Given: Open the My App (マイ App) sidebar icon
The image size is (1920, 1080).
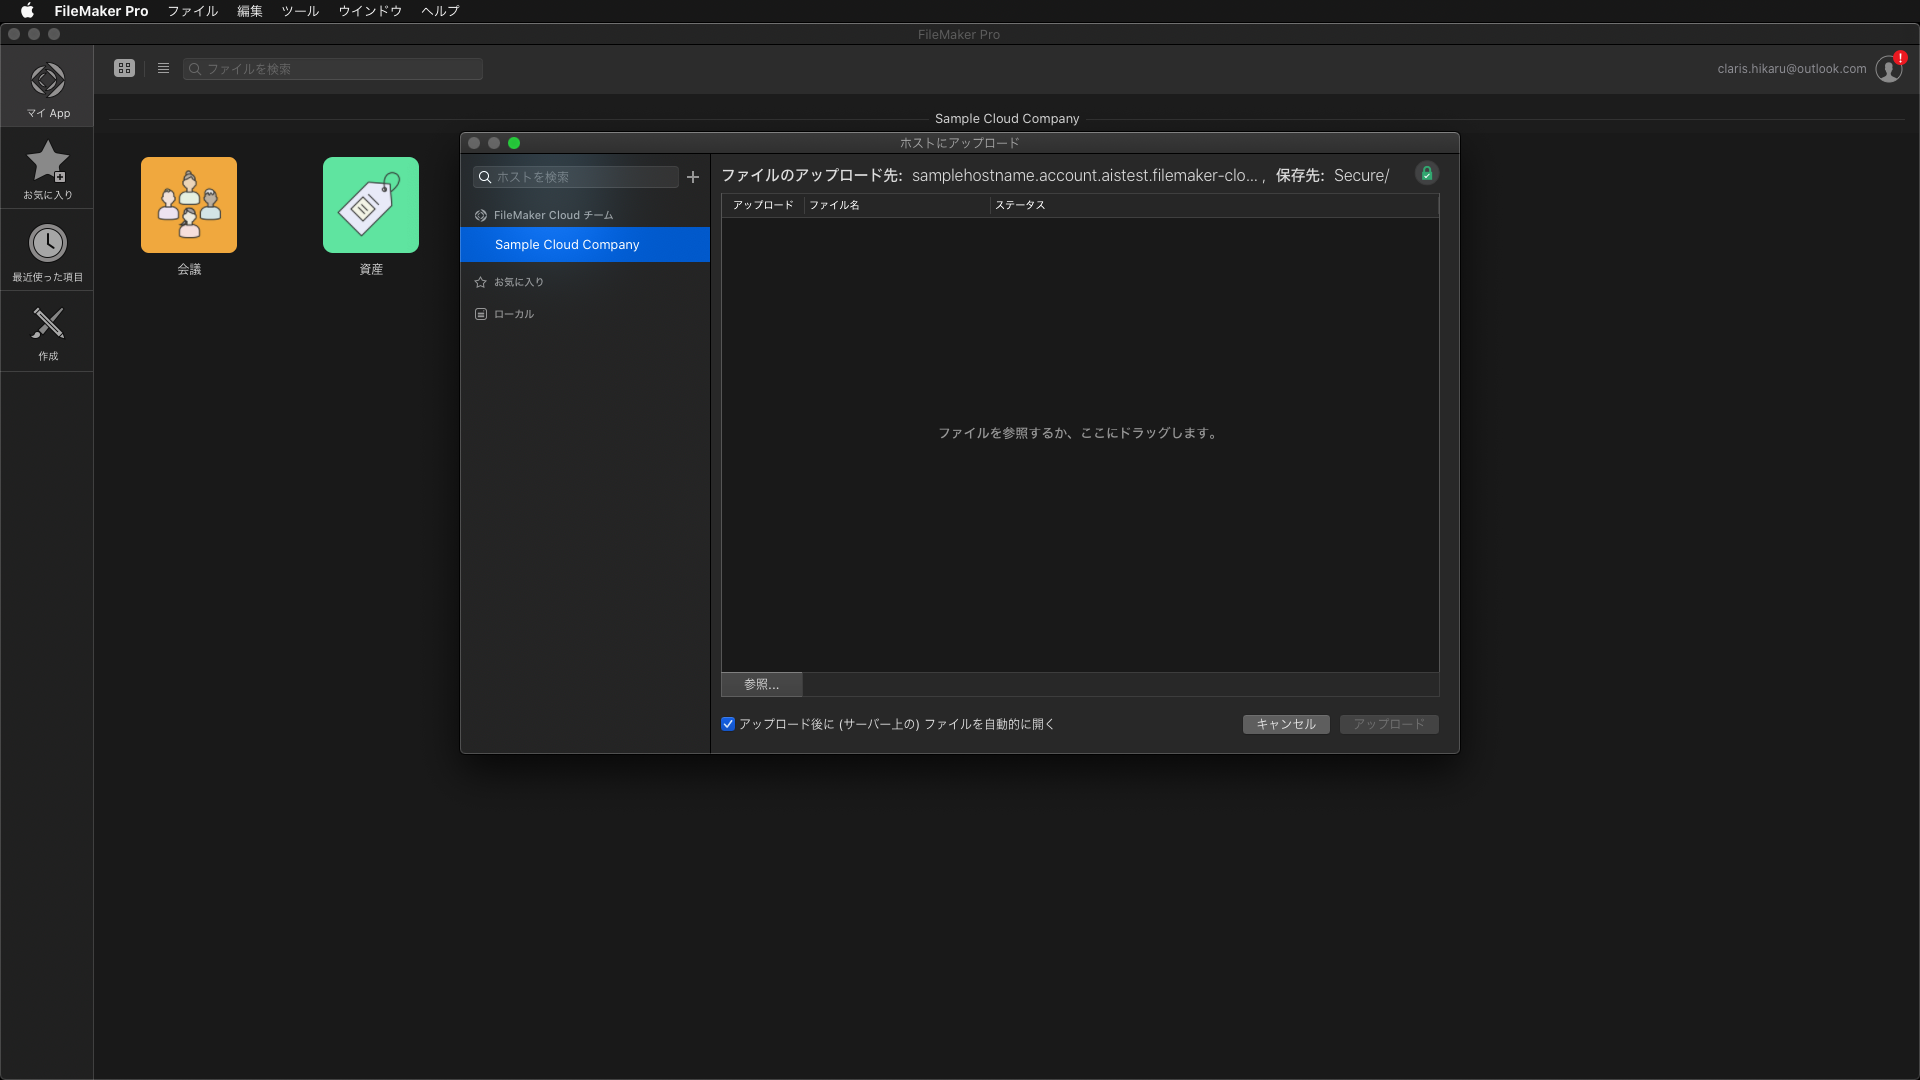Looking at the screenshot, I should [x=47, y=88].
